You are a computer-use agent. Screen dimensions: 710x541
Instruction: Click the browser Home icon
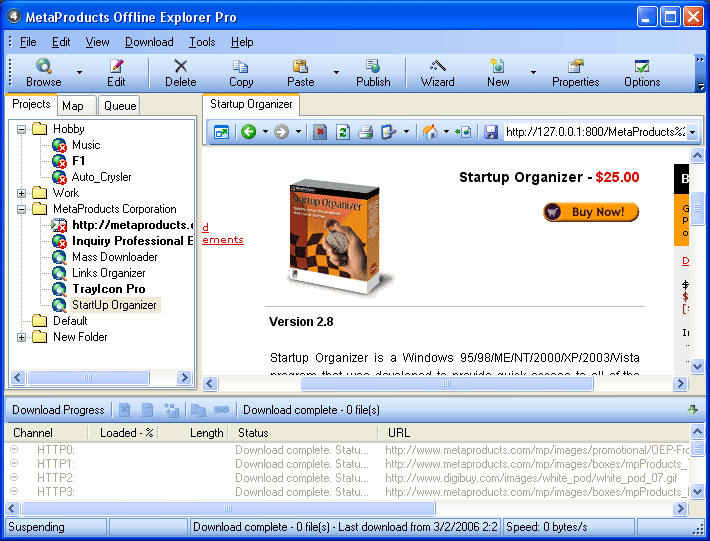click(430, 132)
